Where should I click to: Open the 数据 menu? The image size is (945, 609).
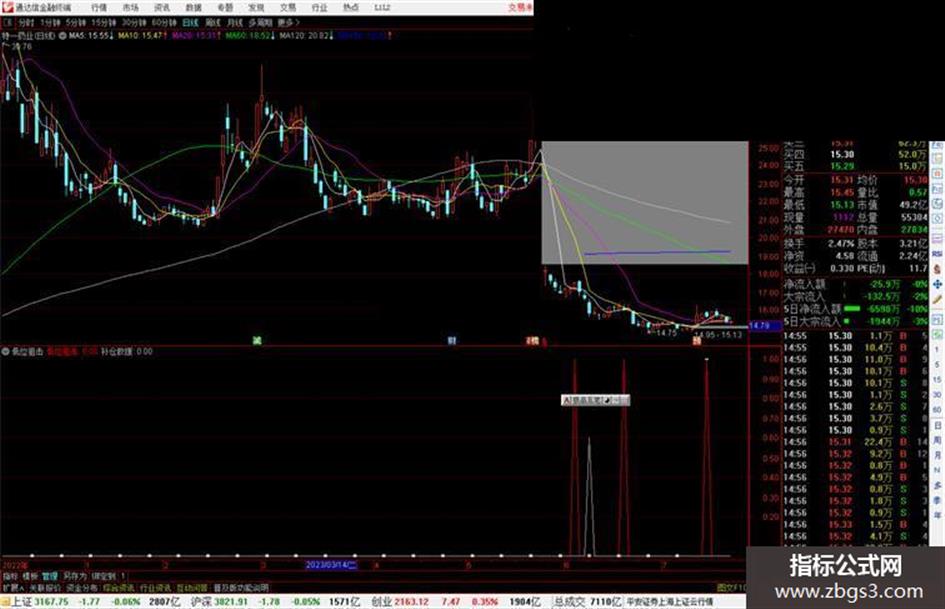pyautogui.click(x=193, y=8)
